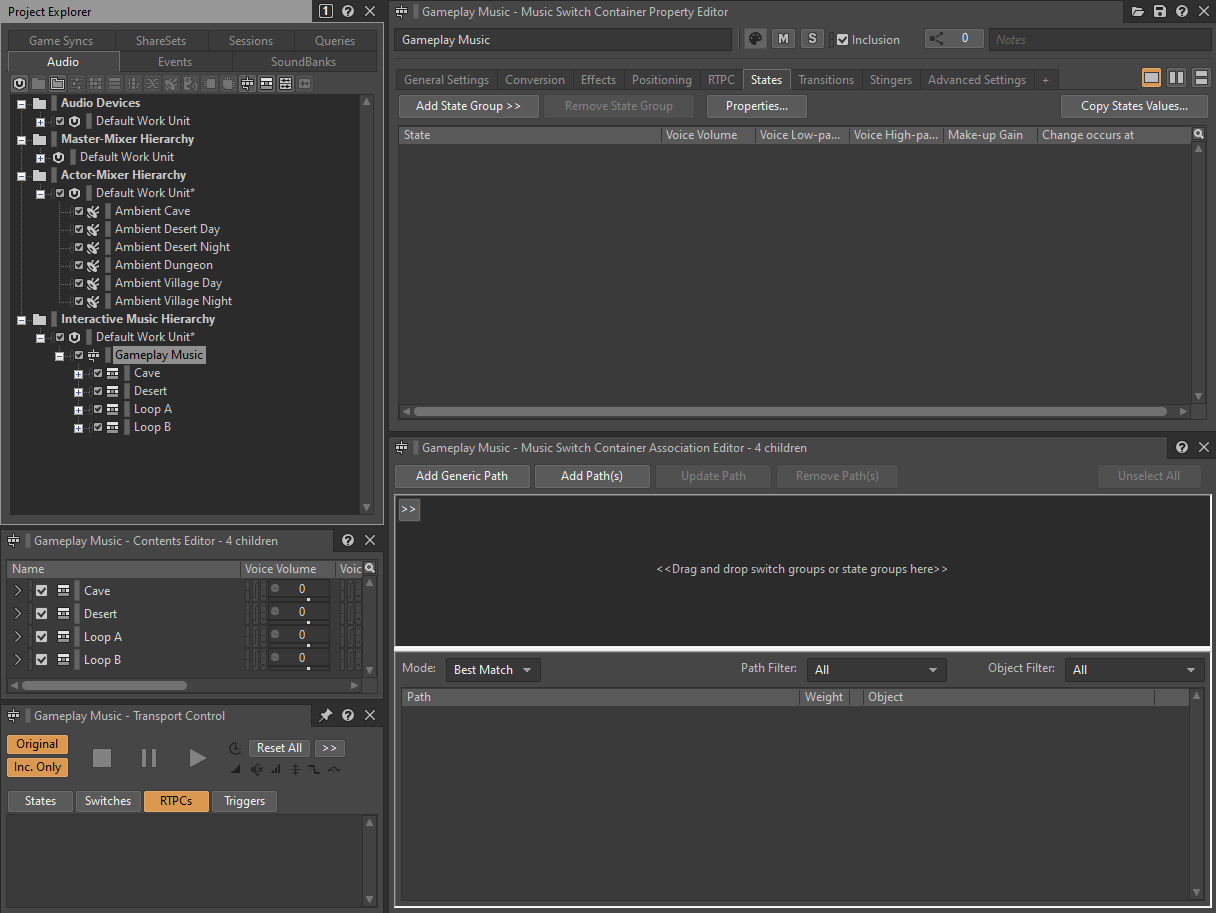
Task: Toggle the Inclusion checkbox
Action: click(x=842, y=40)
